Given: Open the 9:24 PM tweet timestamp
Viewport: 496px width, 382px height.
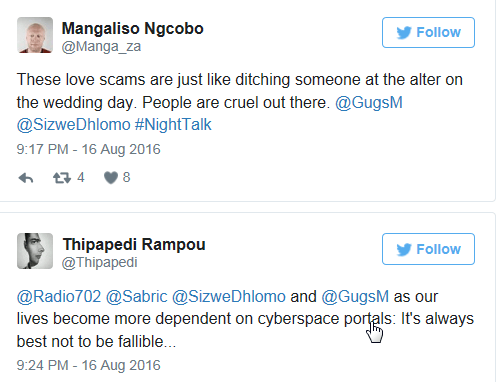Looking at the screenshot, I should click(x=89, y=365).
